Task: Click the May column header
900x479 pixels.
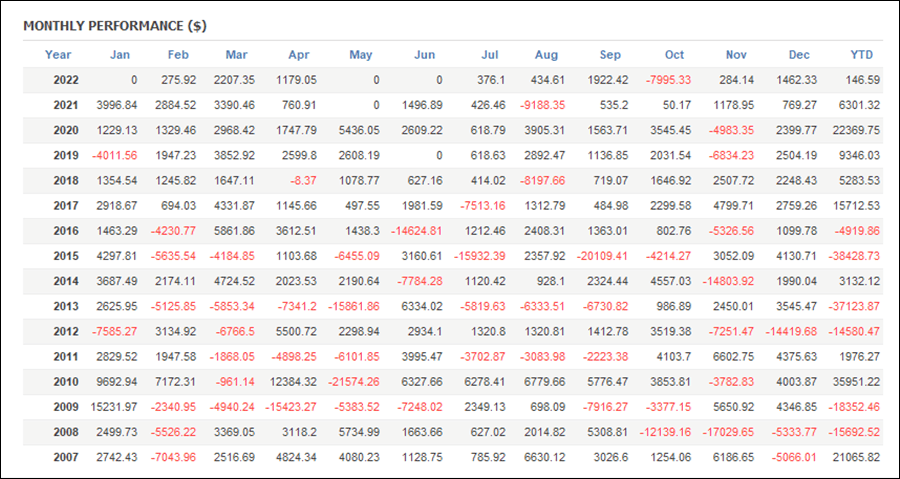Action: coord(361,55)
